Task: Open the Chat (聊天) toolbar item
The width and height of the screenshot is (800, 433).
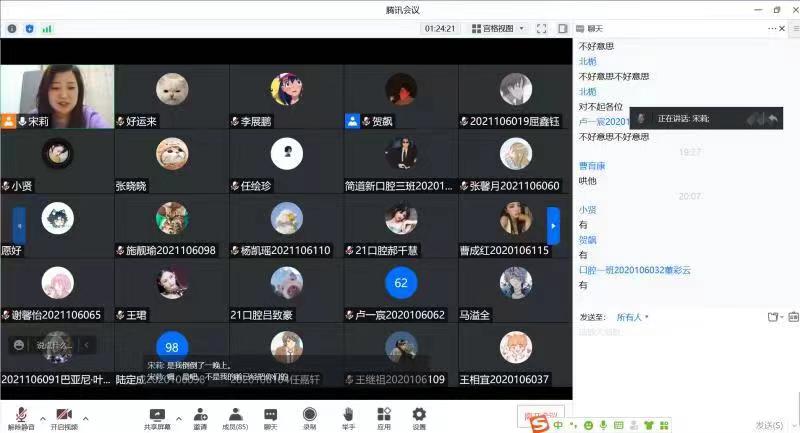Action: (270, 415)
